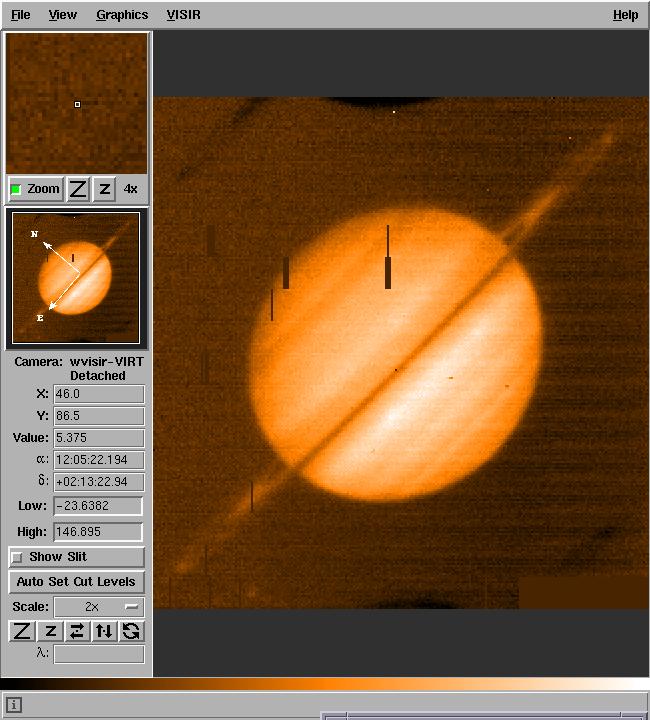Open the VISIR menu

(184, 15)
